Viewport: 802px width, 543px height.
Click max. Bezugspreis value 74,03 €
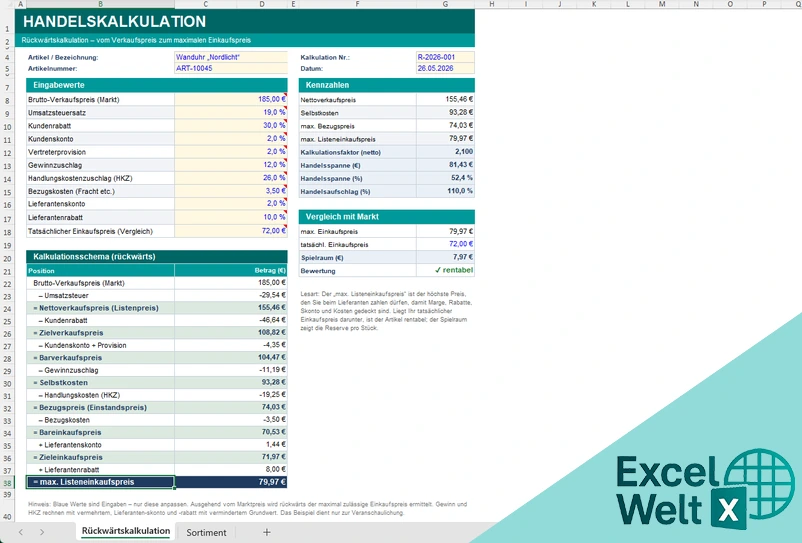(x=445, y=125)
